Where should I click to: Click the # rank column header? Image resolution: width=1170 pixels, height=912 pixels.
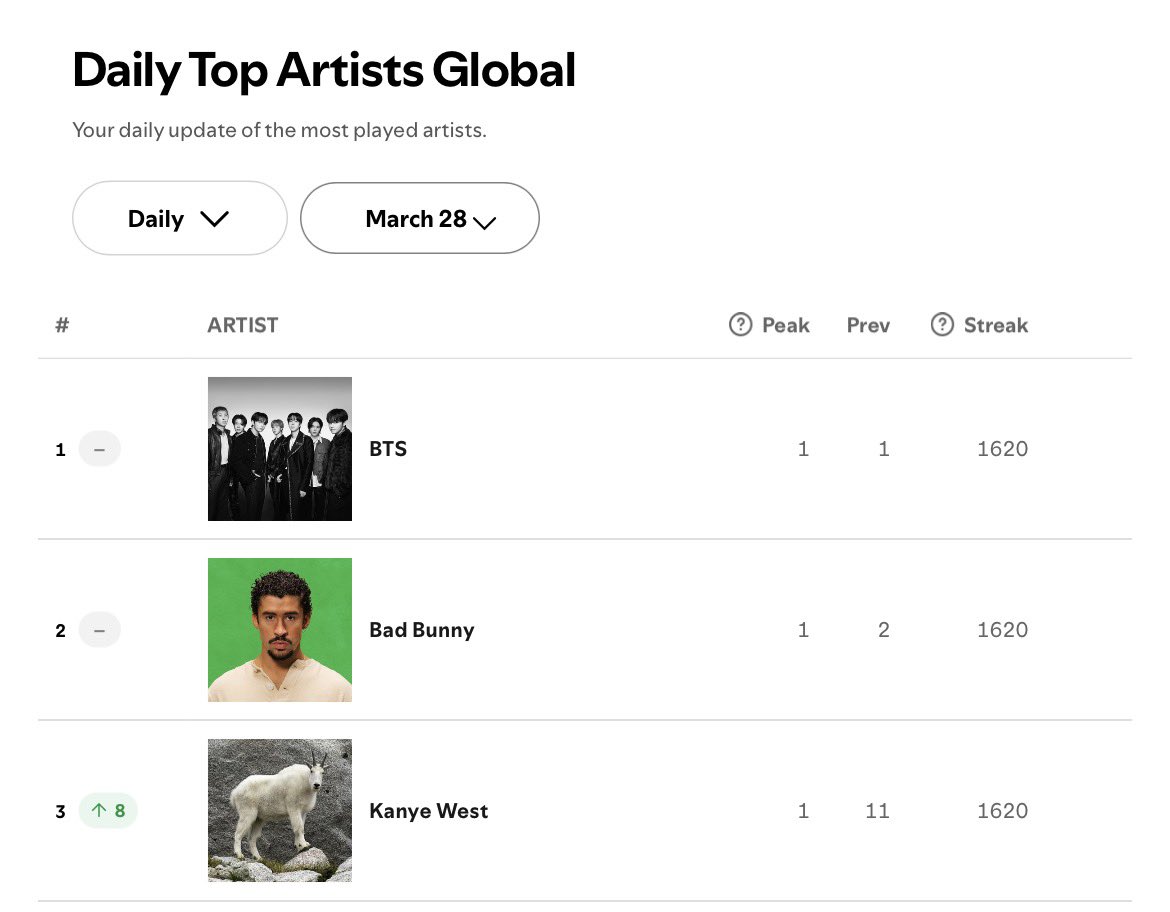(x=62, y=325)
